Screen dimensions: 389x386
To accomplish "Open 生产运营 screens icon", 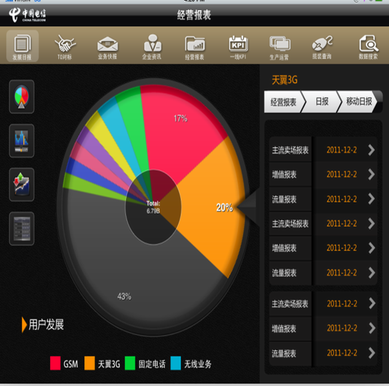I will pos(280,46).
